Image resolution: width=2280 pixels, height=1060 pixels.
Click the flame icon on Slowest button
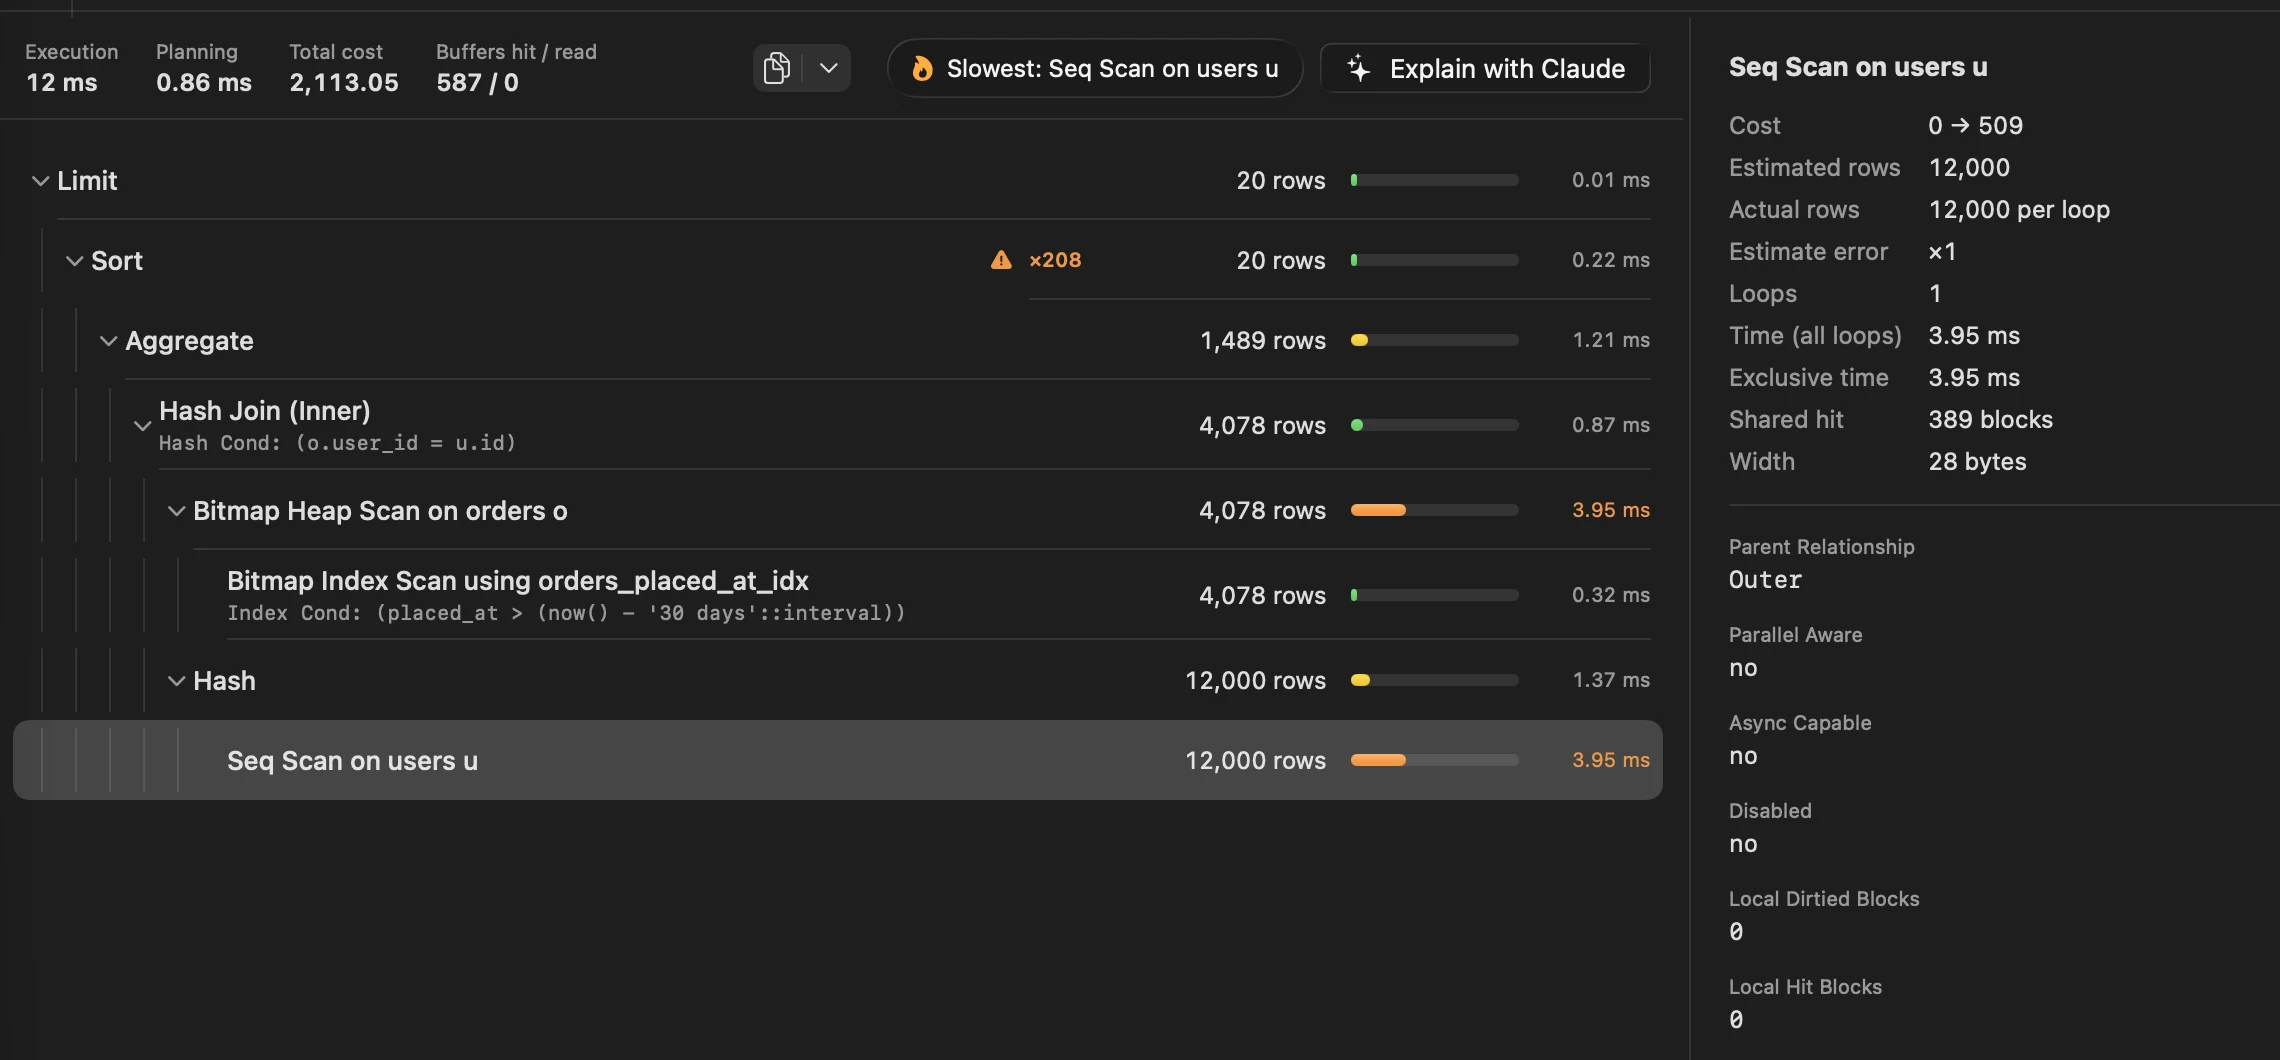pos(922,68)
